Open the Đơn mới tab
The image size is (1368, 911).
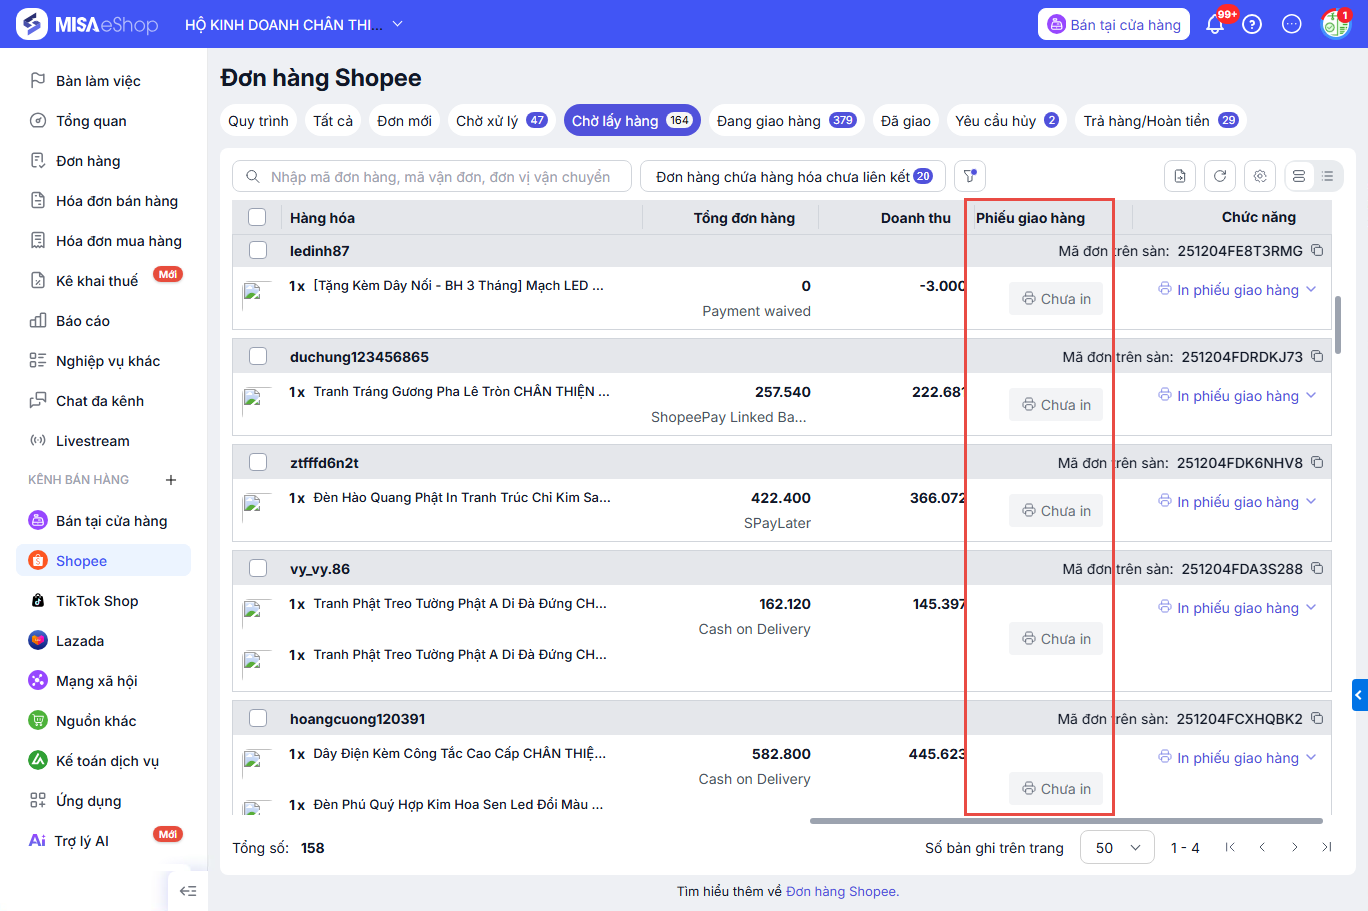pos(405,121)
